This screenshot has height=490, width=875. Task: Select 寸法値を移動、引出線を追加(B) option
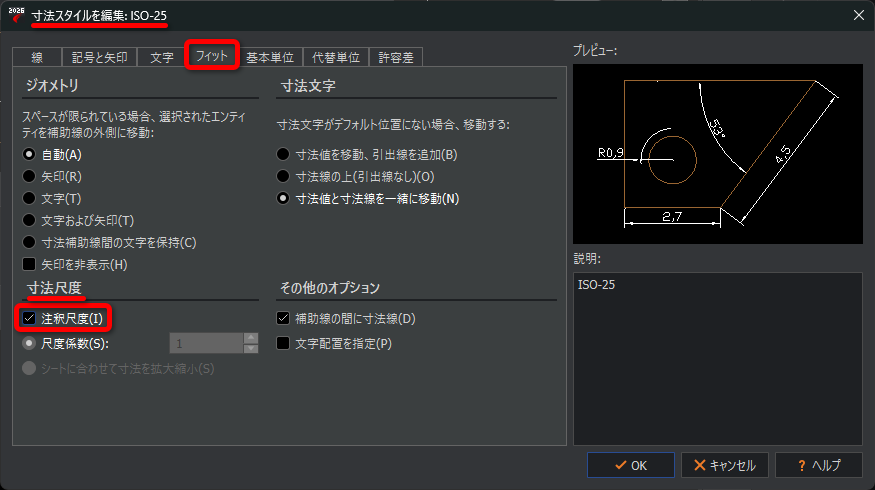click(x=284, y=155)
